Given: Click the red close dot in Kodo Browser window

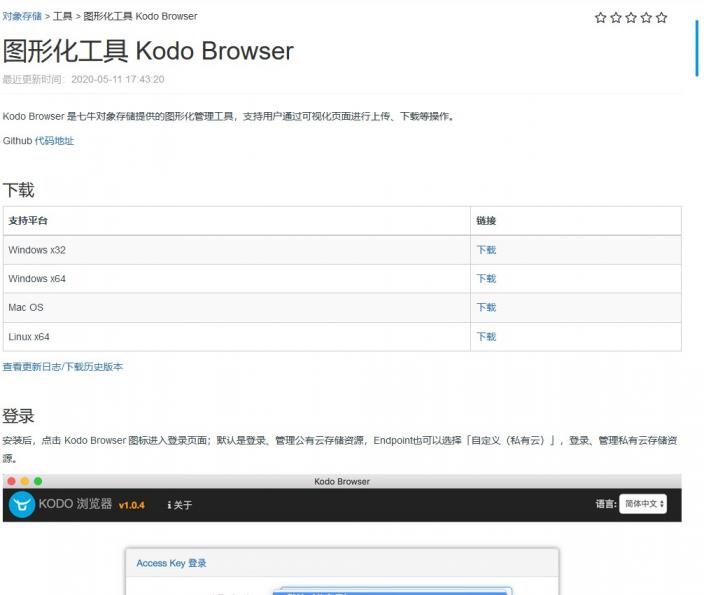Looking at the screenshot, I should click(x=12, y=481).
